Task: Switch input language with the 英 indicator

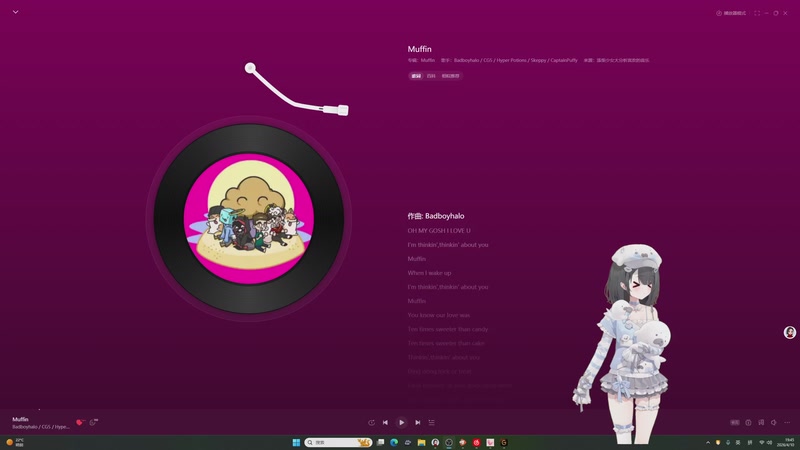Action: click(x=738, y=442)
